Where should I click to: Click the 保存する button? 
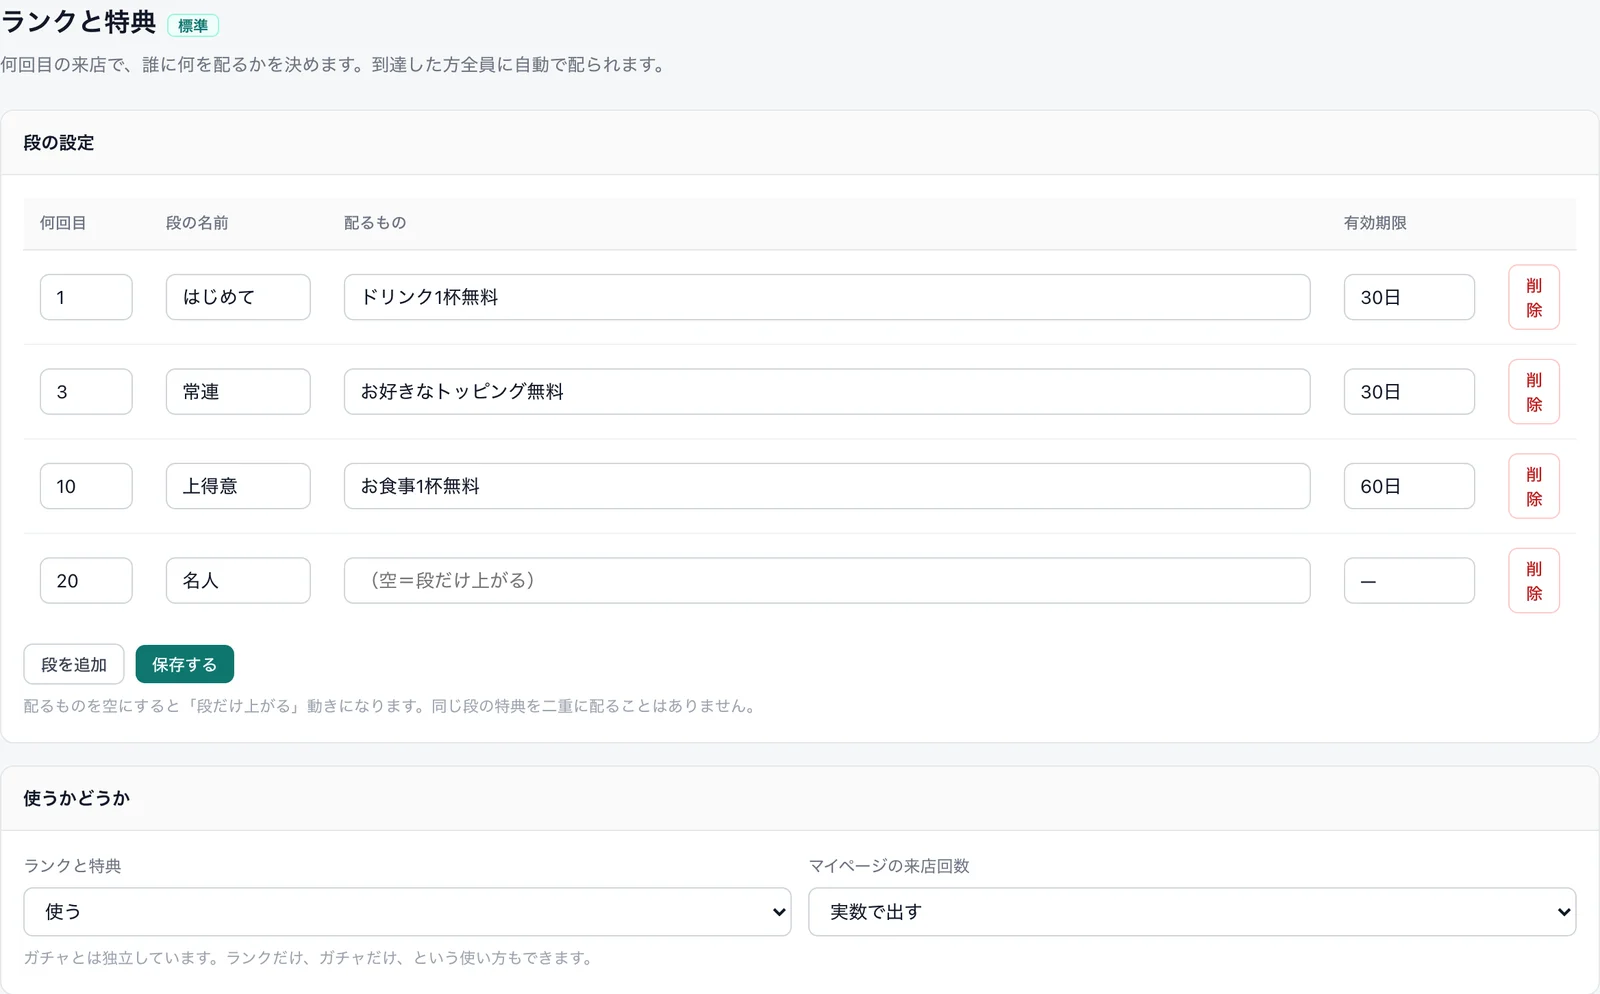point(185,664)
